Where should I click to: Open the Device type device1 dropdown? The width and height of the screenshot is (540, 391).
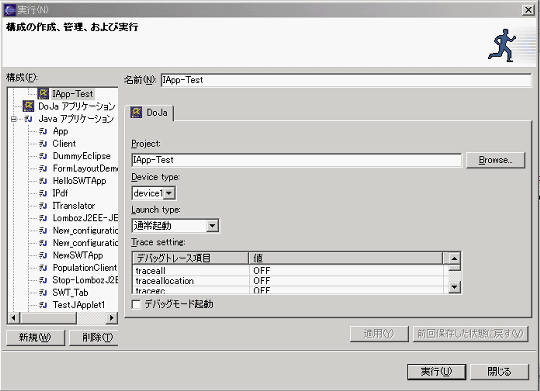169,193
